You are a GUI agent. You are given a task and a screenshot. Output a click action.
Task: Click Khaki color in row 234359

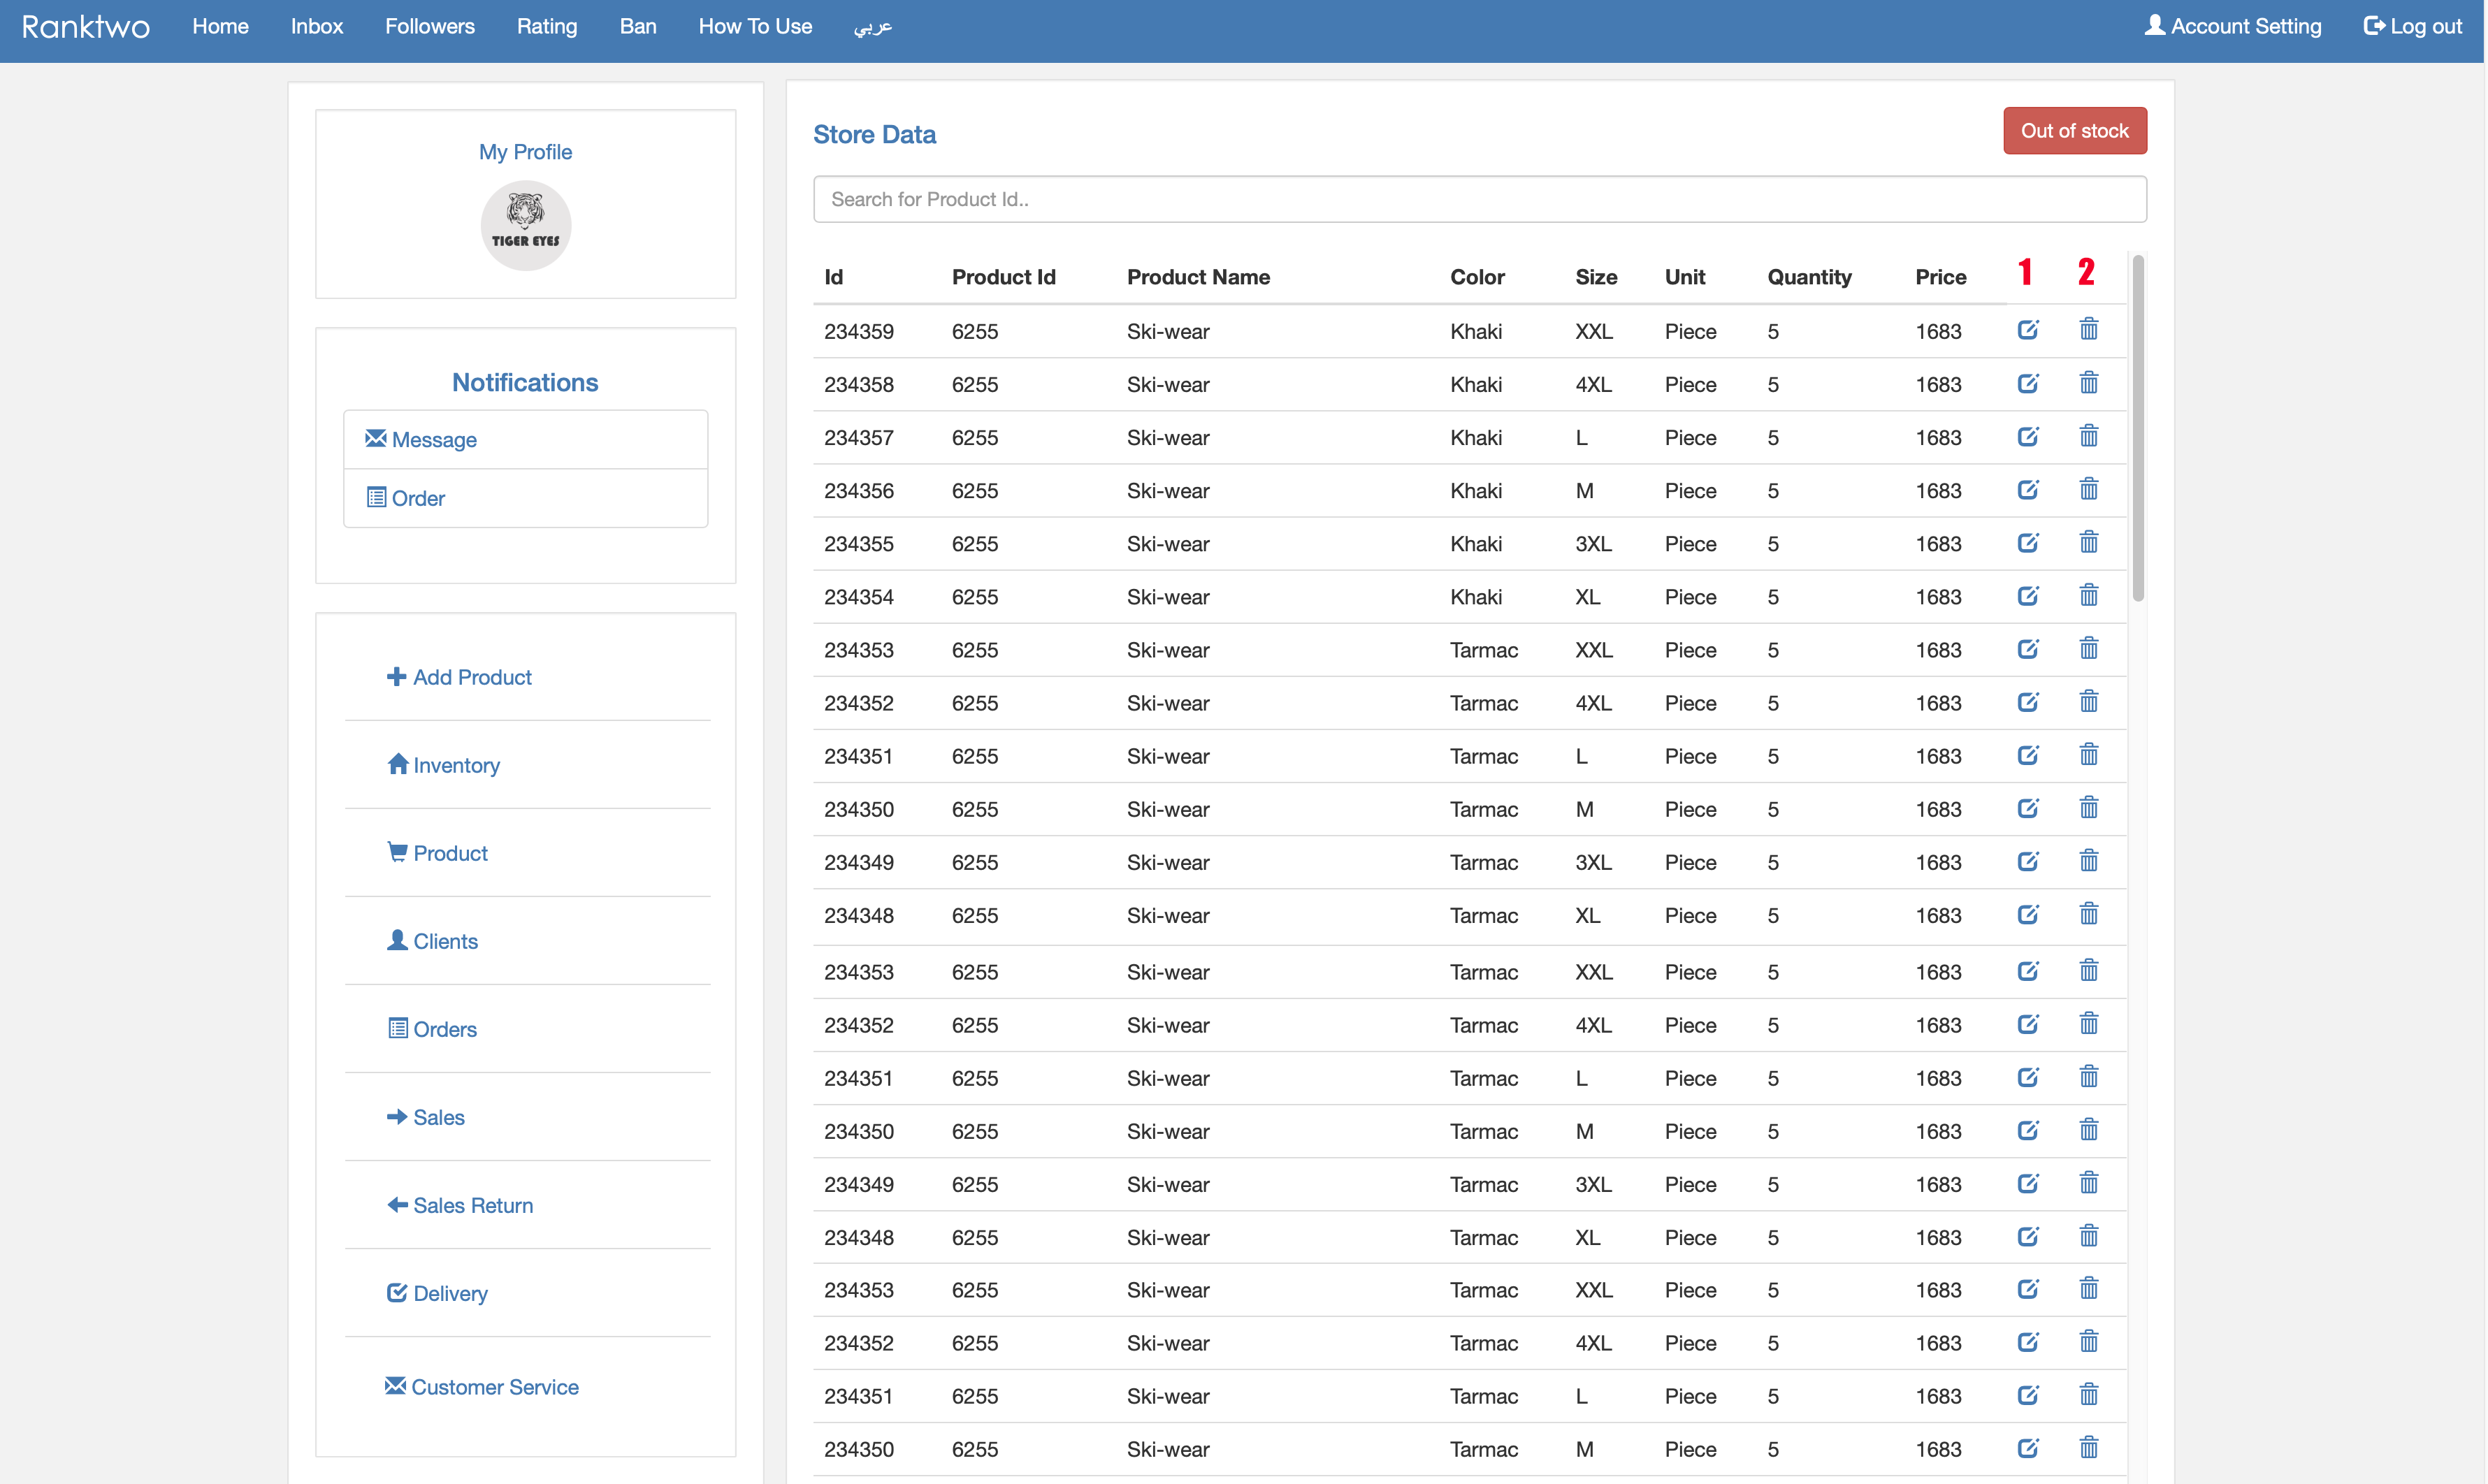tap(1476, 331)
